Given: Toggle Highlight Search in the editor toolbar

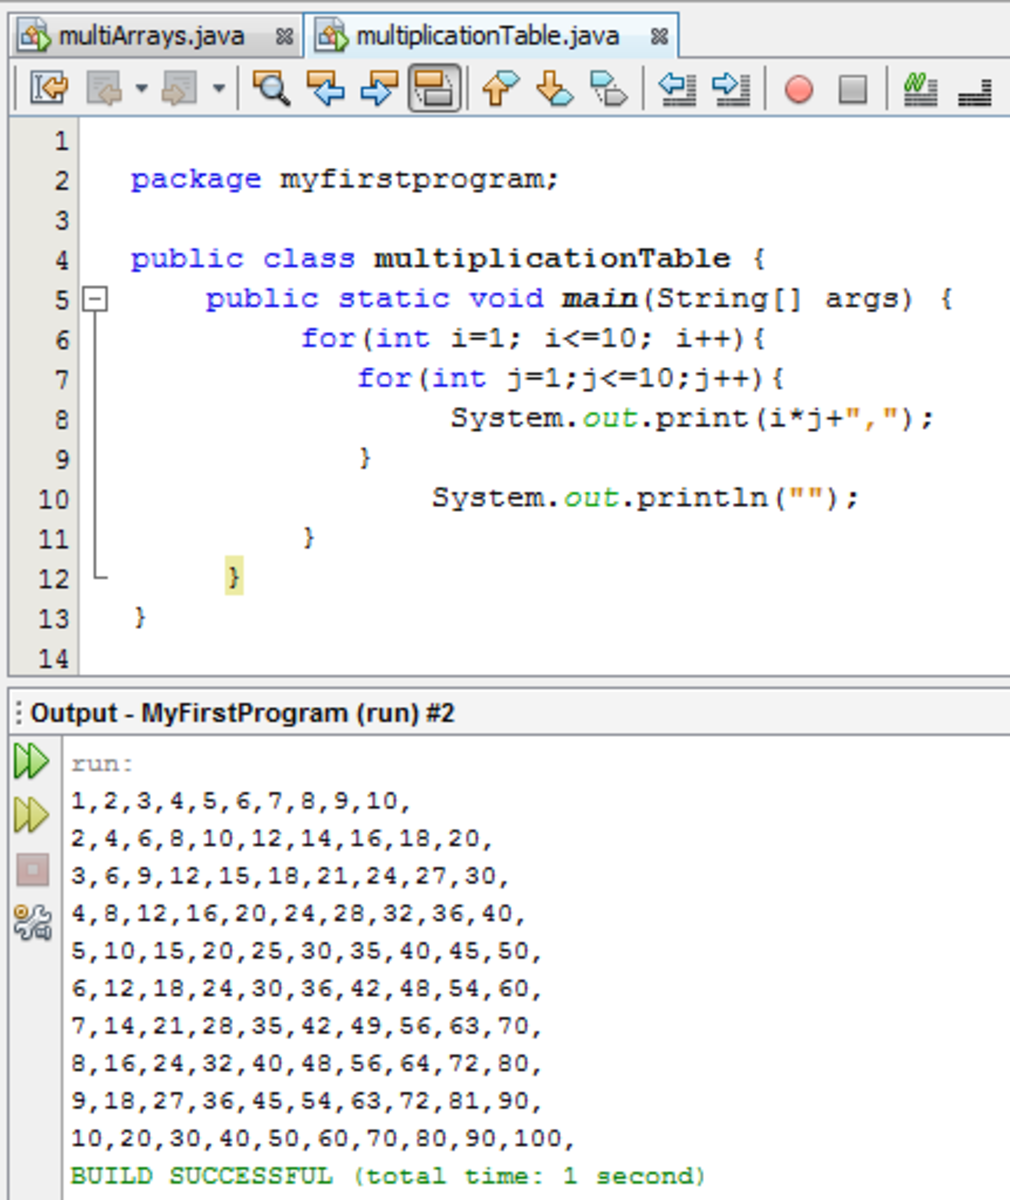Looking at the screenshot, I should click(x=434, y=89).
